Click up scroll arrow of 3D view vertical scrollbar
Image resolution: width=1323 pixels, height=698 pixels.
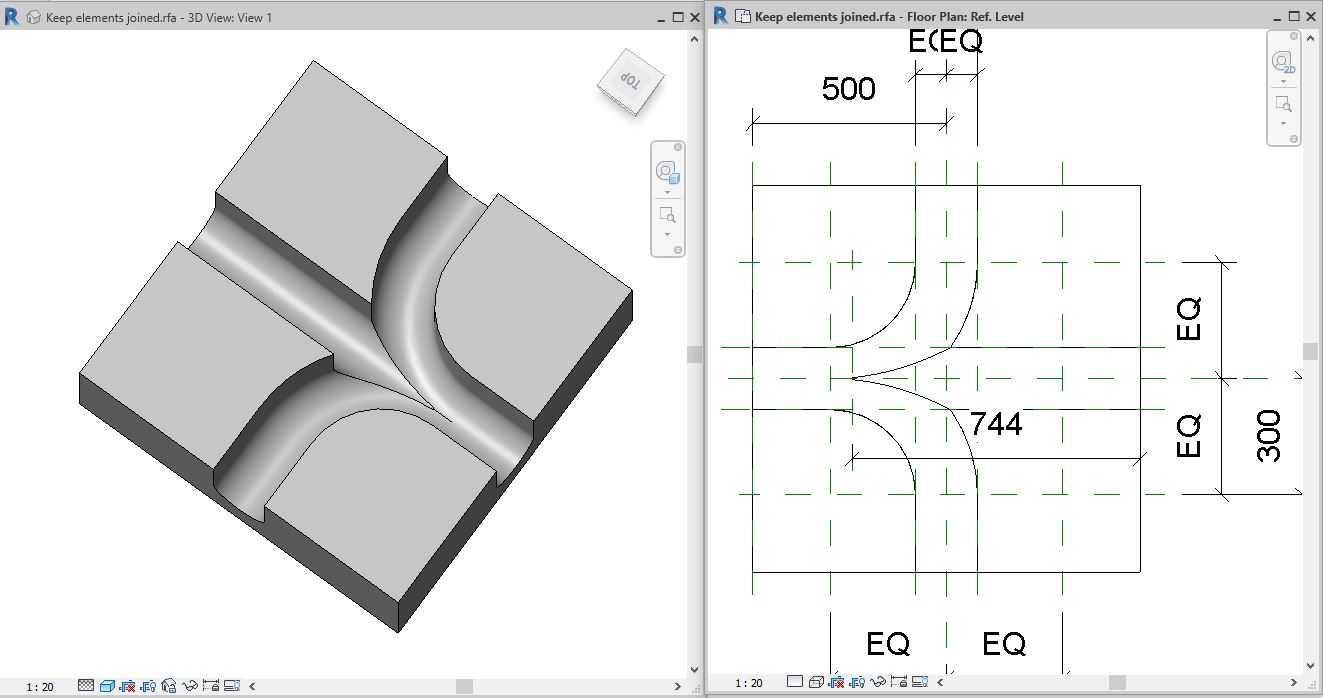[695, 39]
